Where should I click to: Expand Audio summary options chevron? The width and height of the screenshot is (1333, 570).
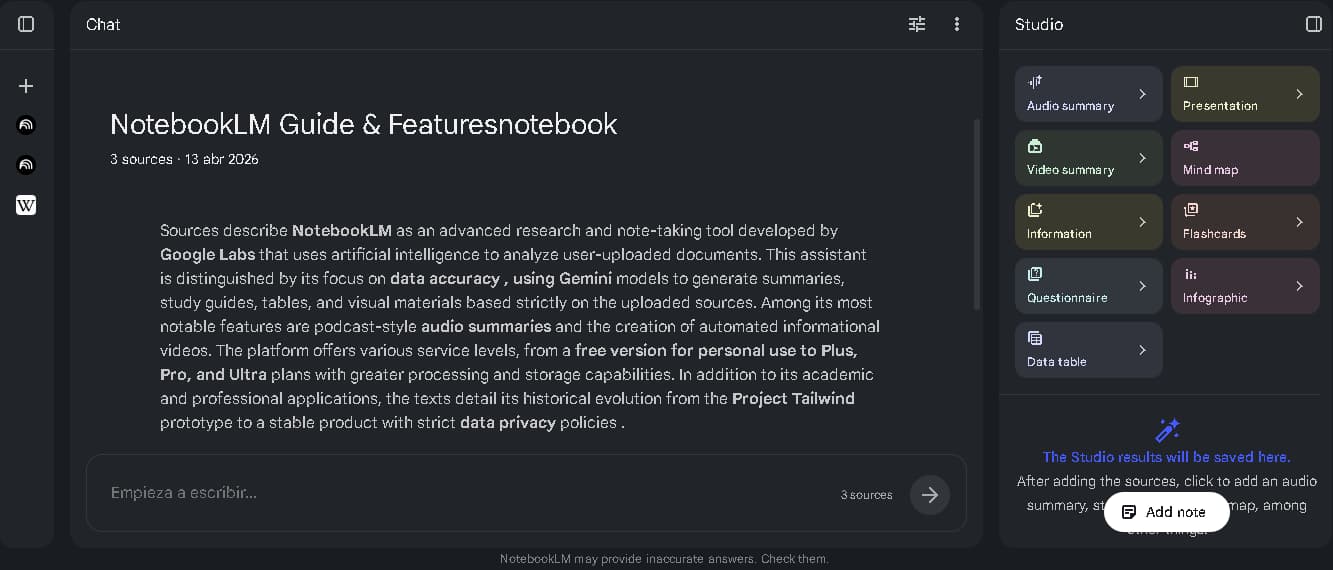coord(1143,94)
